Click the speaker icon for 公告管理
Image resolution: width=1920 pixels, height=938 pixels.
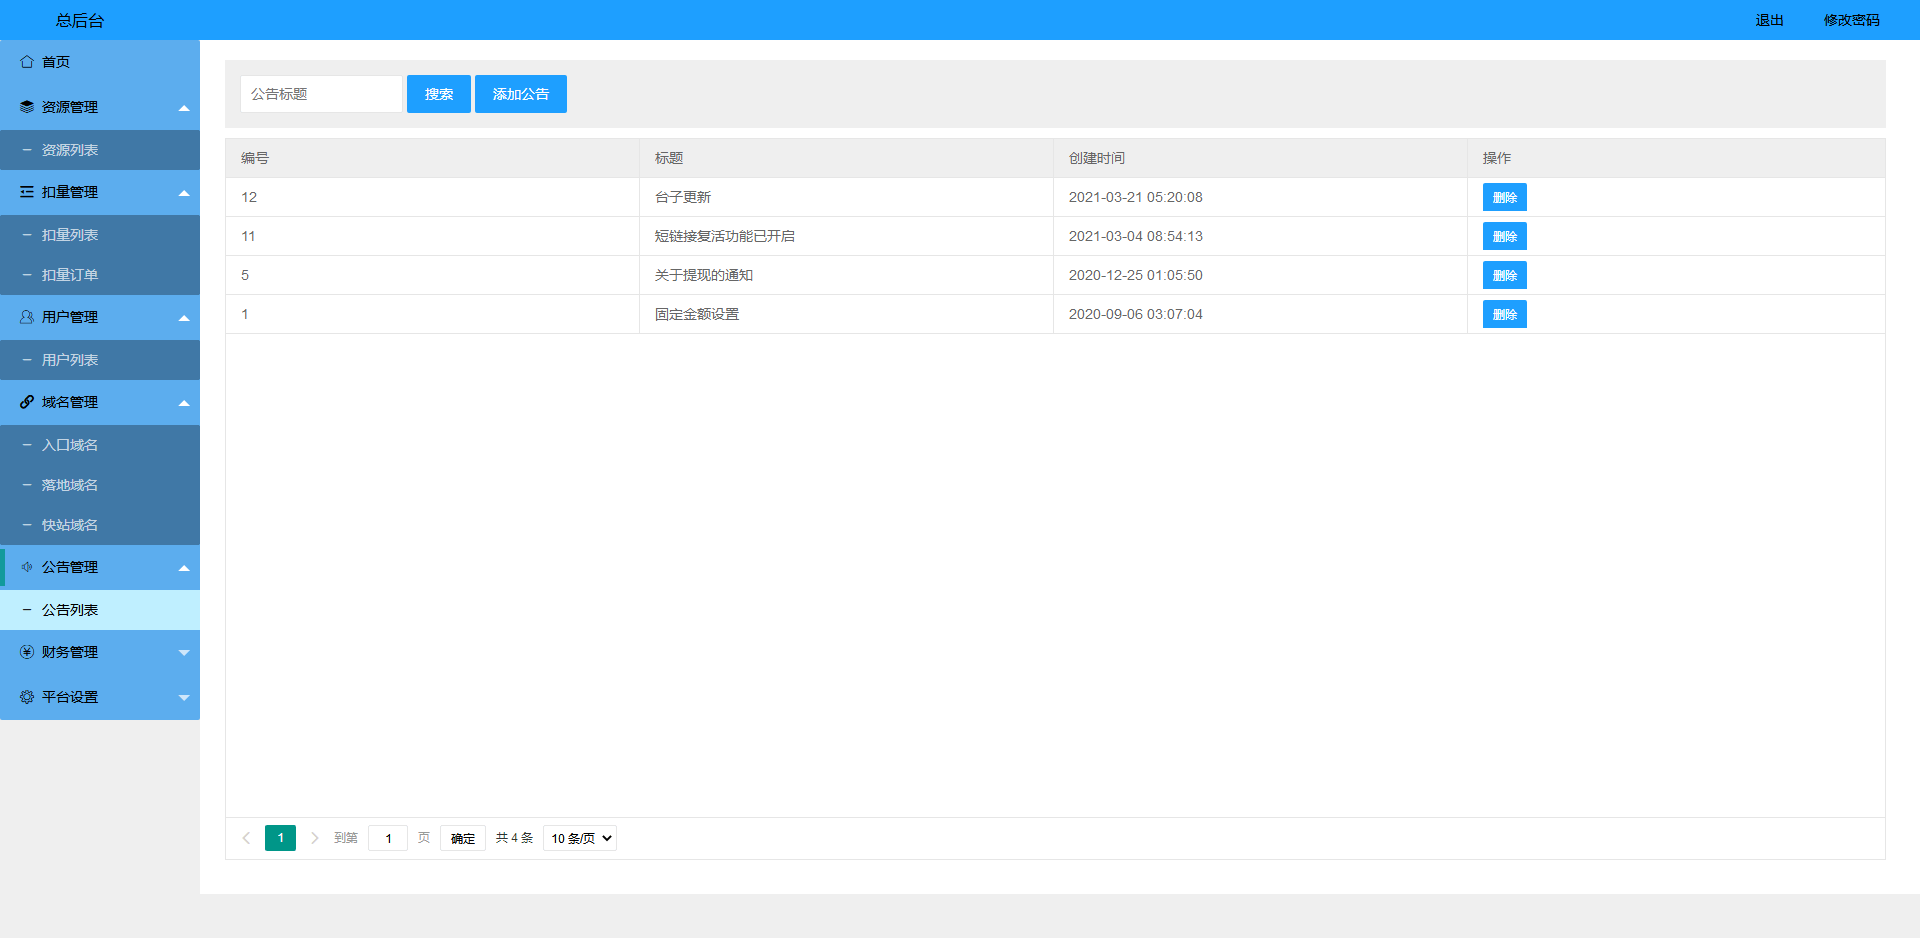(27, 567)
